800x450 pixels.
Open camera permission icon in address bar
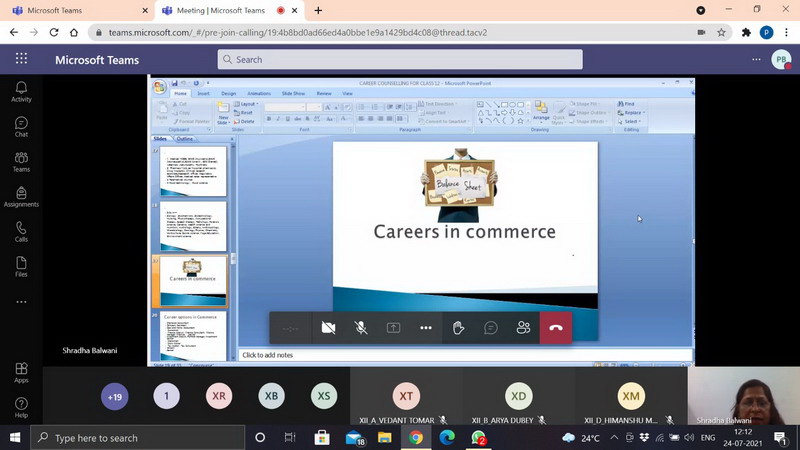[x=702, y=32]
